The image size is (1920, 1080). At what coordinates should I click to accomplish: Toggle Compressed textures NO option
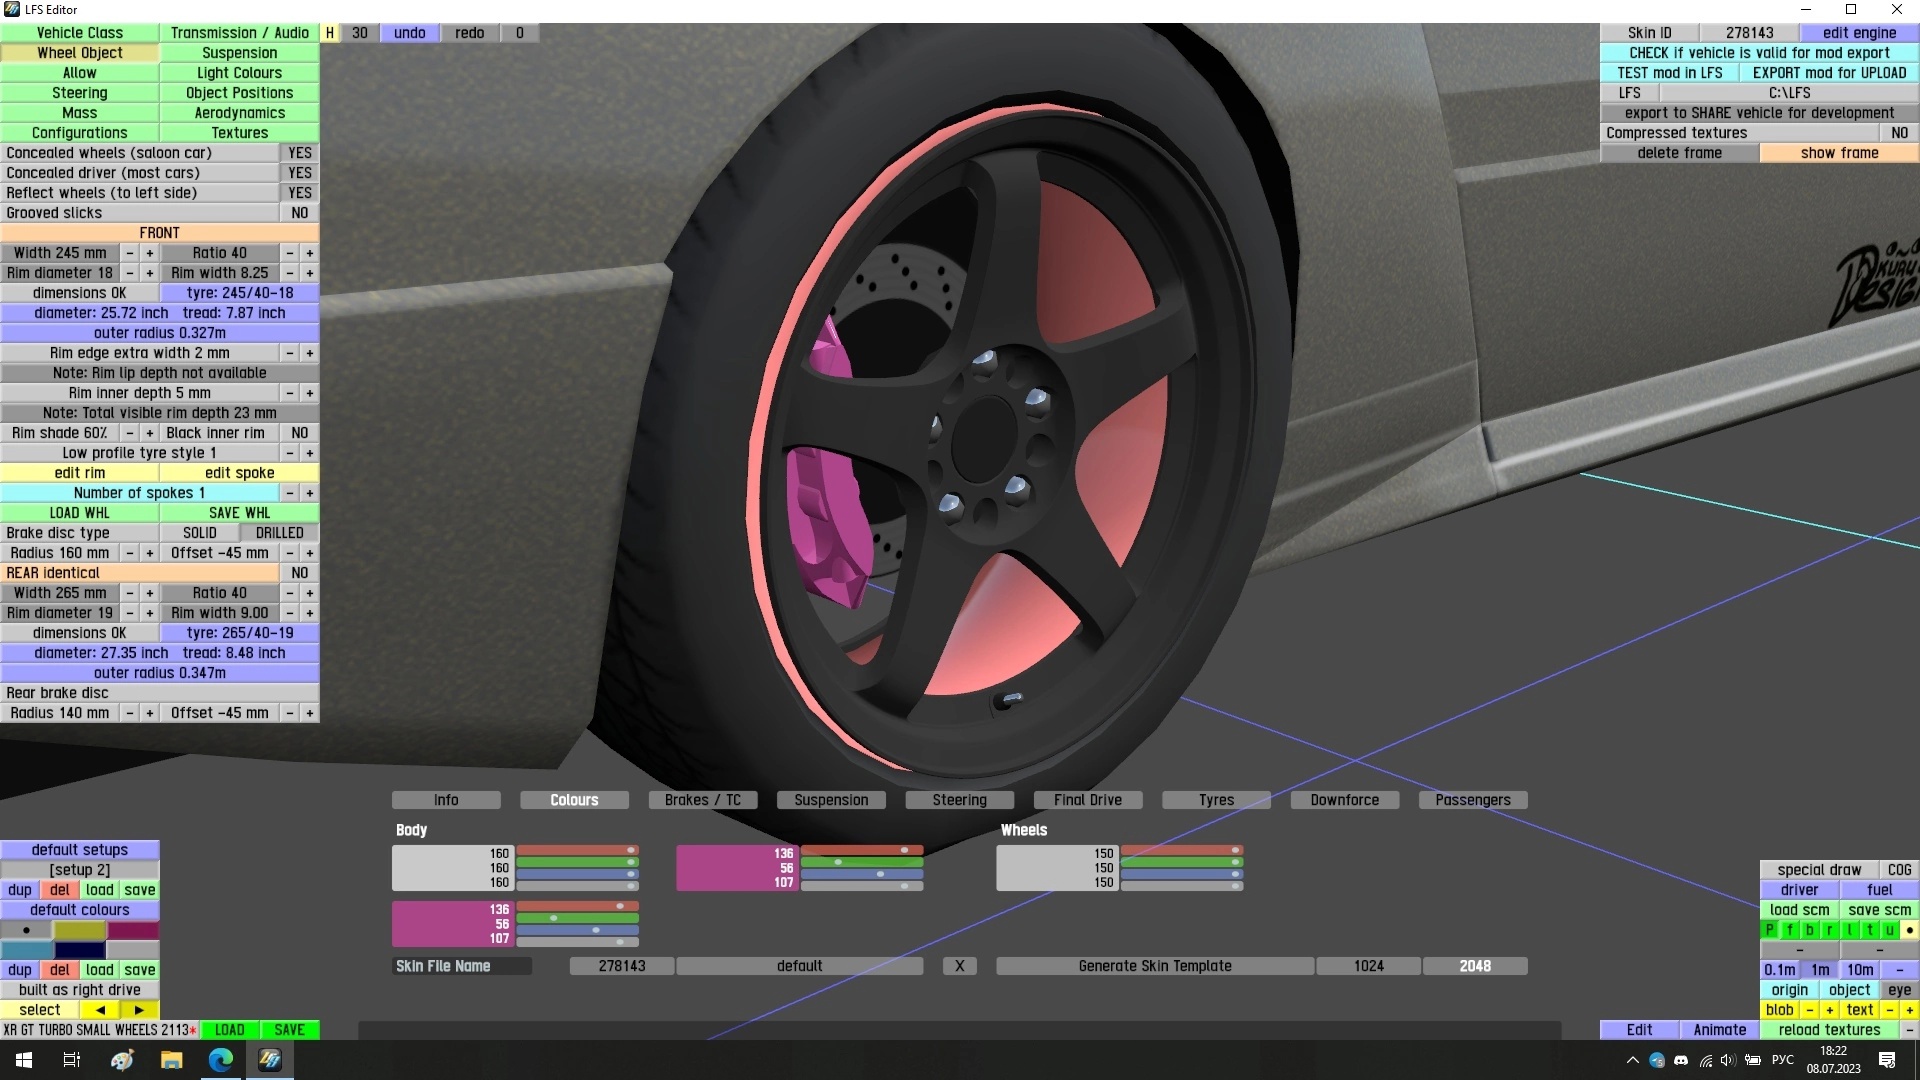1899,133
